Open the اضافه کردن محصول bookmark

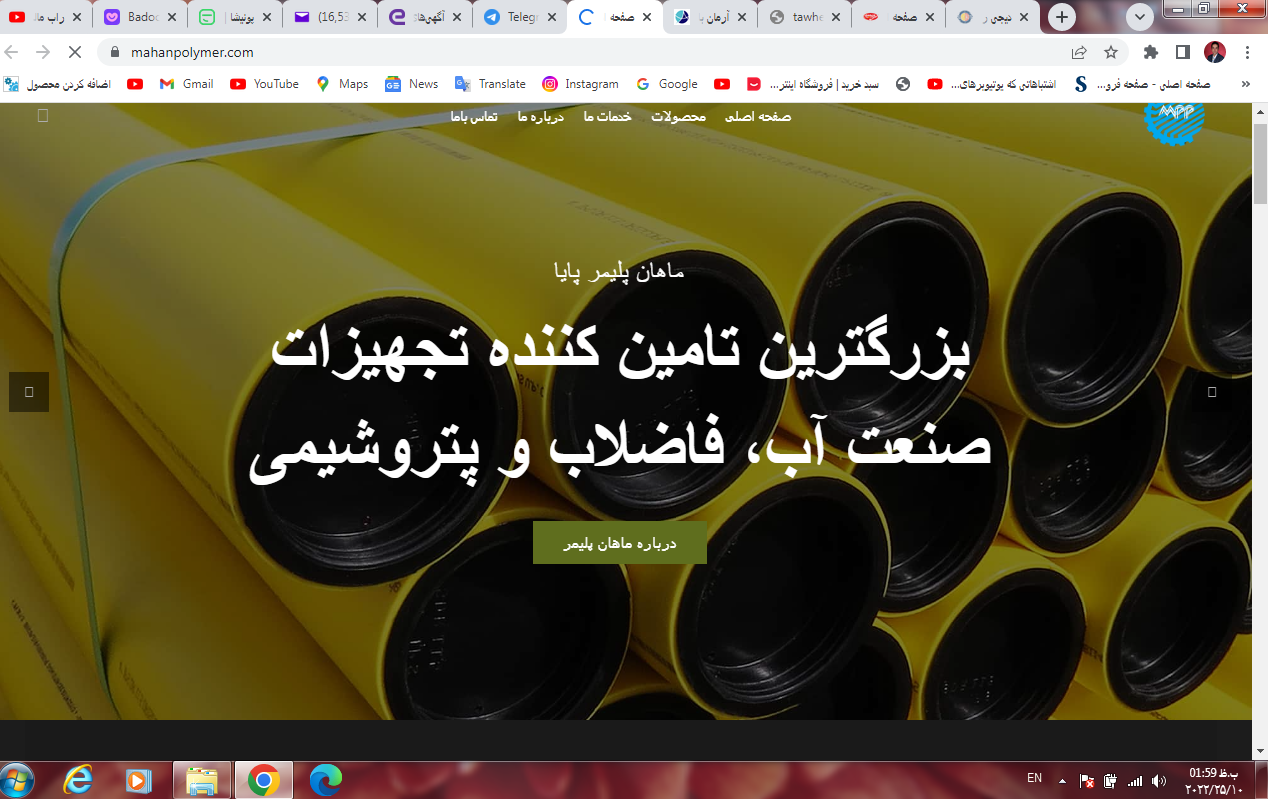tap(57, 84)
